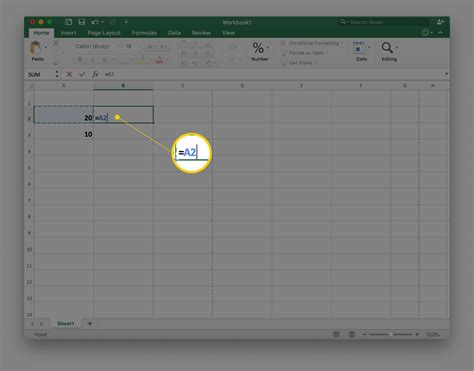Select column B header
This screenshot has width=474, height=371.
(123, 86)
